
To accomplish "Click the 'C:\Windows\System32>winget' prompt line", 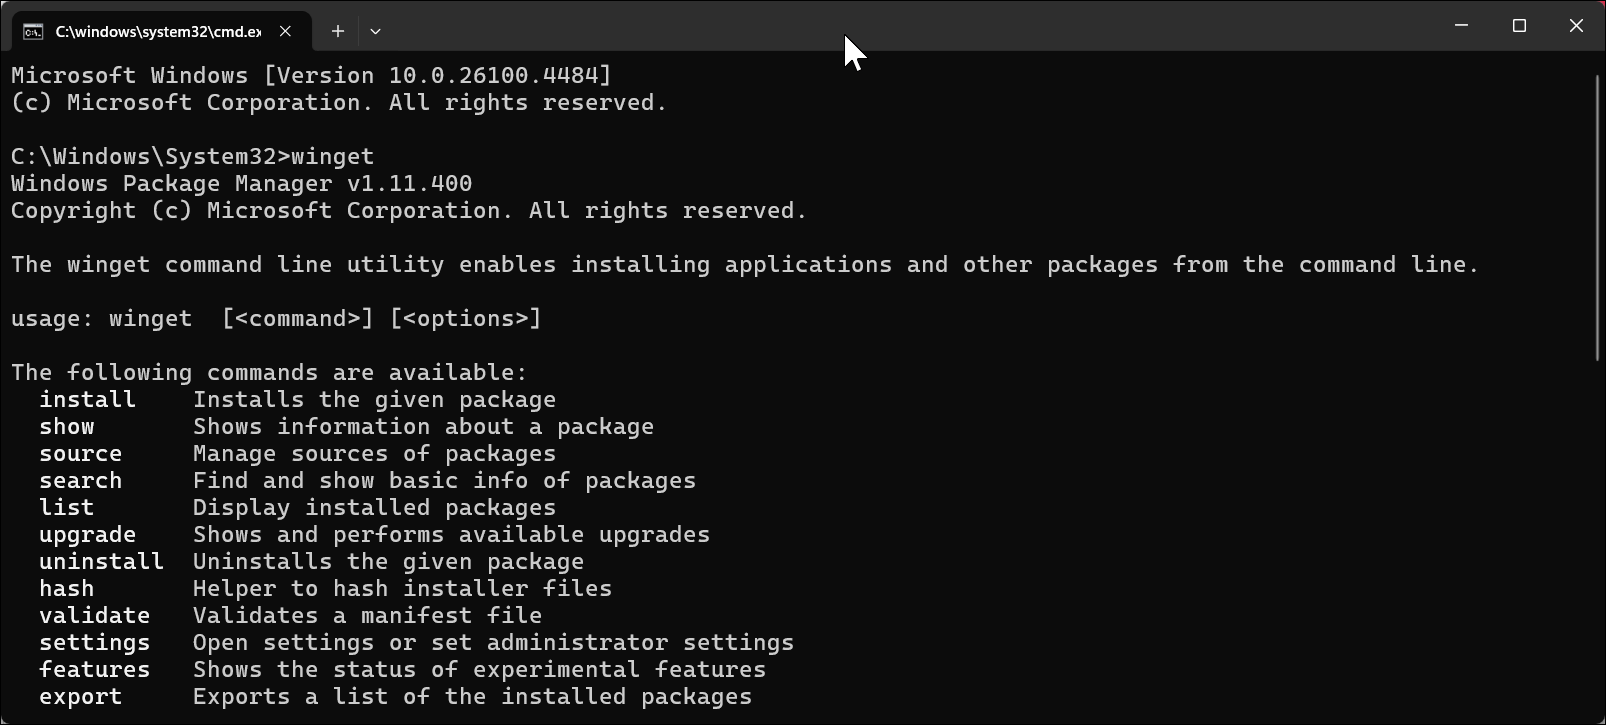I will pos(192,157).
